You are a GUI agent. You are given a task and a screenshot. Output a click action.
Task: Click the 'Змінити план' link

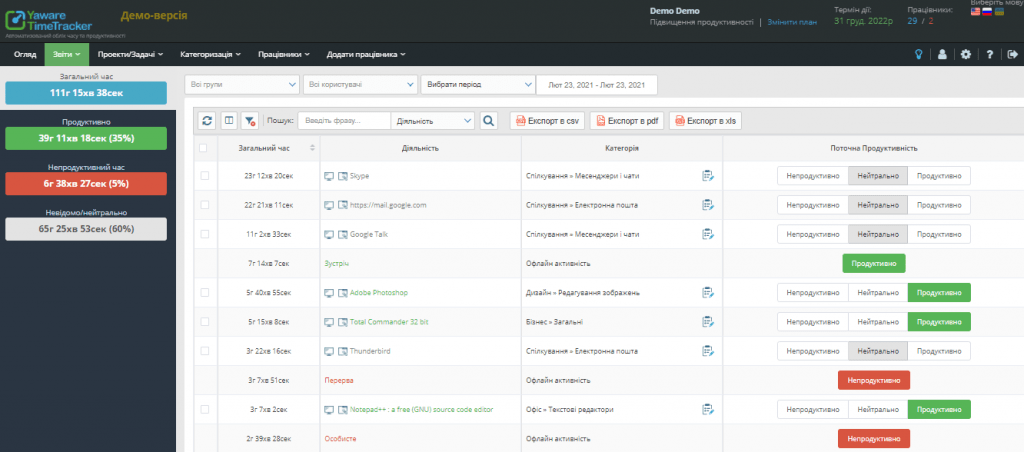pos(788,21)
